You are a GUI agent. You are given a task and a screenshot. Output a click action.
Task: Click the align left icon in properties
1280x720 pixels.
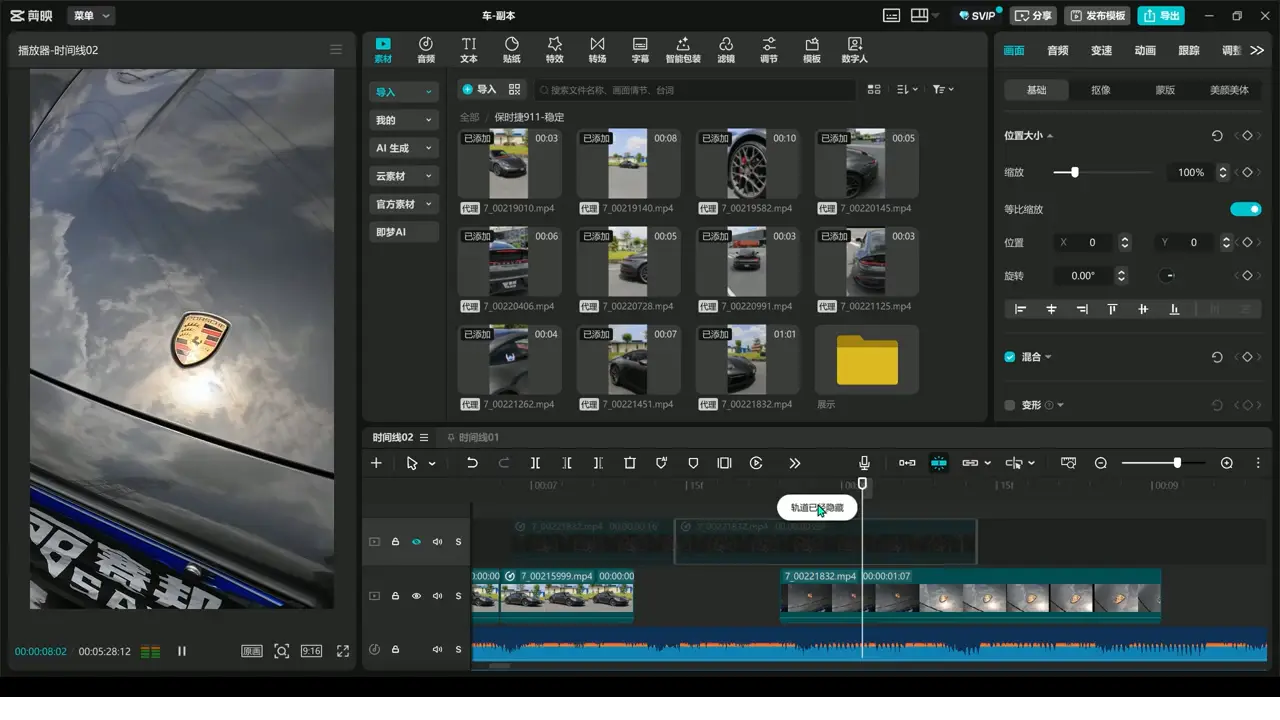1021,310
